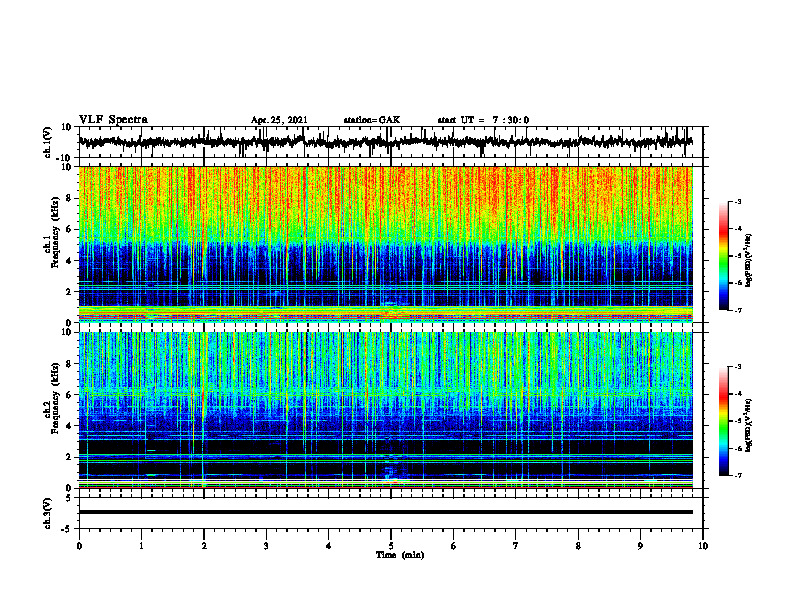Click the ch.1 waveform trace at the top
Image resolution: width=792 pixels, height=612 pixels.
(385, 142)
